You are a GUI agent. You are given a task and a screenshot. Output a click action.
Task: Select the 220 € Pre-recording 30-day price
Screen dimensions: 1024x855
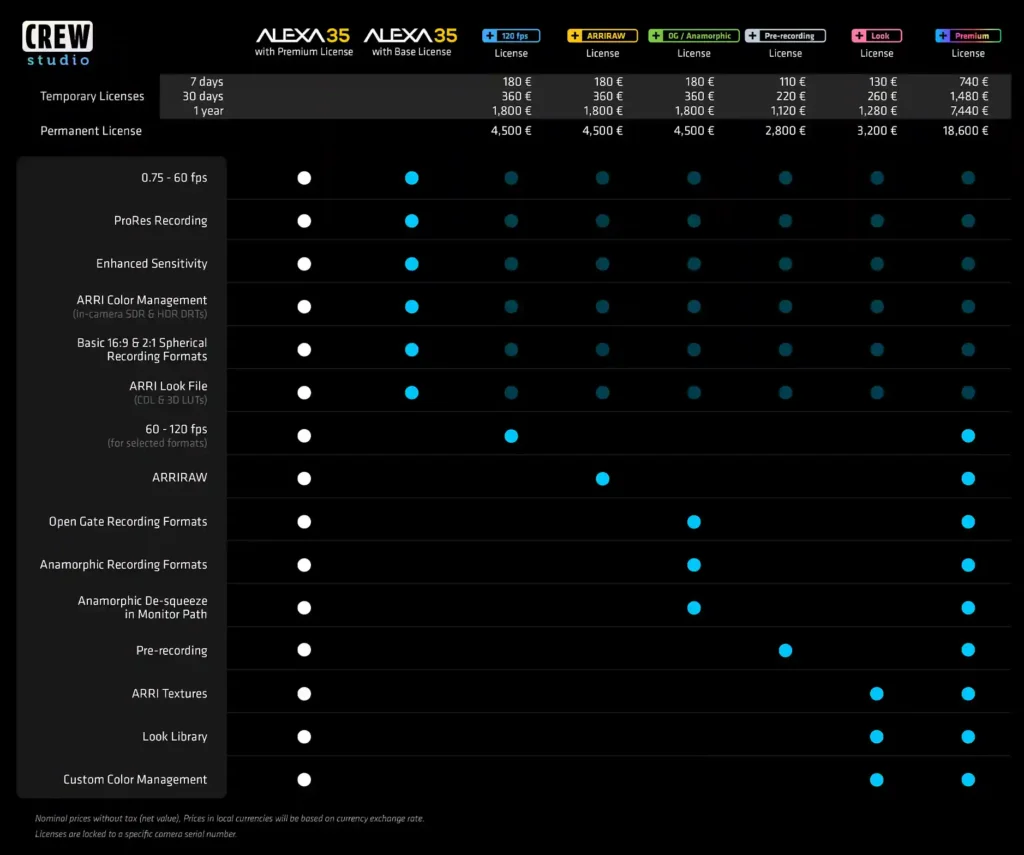[x=790, y=96]
